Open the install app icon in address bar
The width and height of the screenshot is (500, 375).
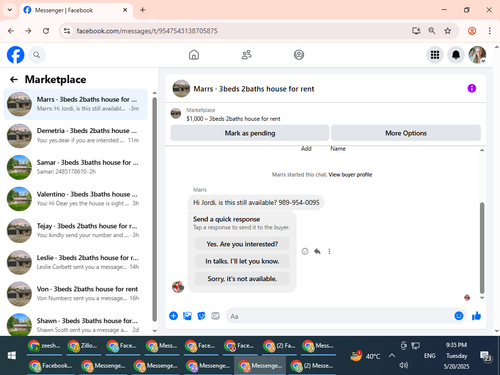[416, 31]
